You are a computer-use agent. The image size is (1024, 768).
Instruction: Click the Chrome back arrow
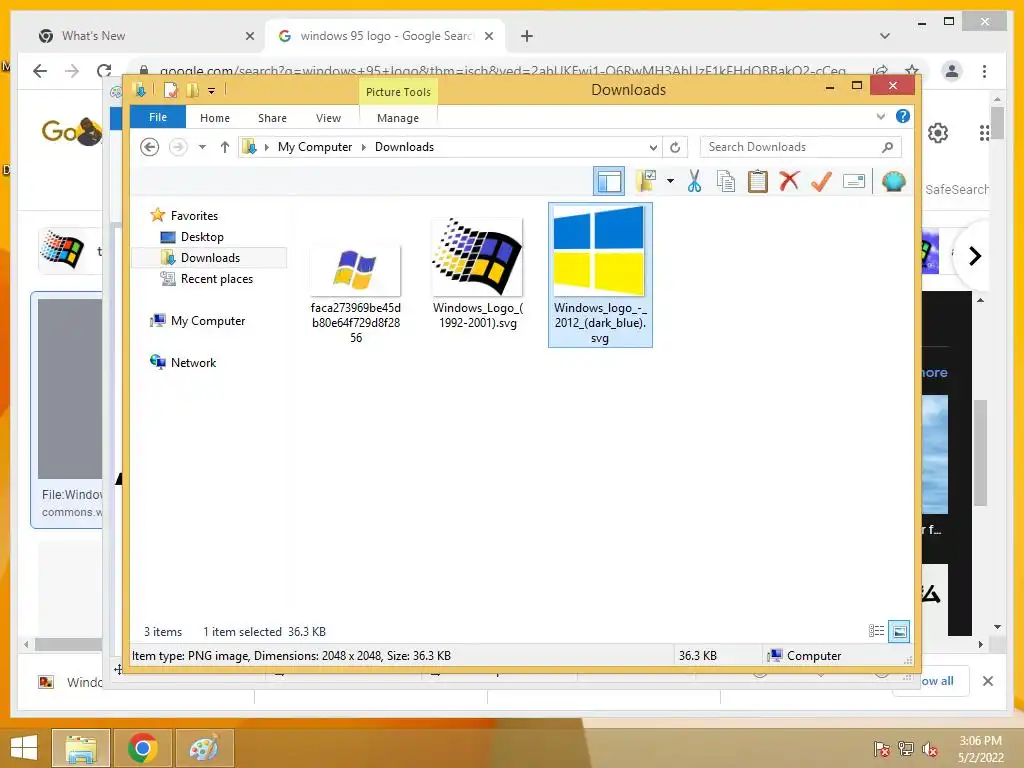coord(40,71)
